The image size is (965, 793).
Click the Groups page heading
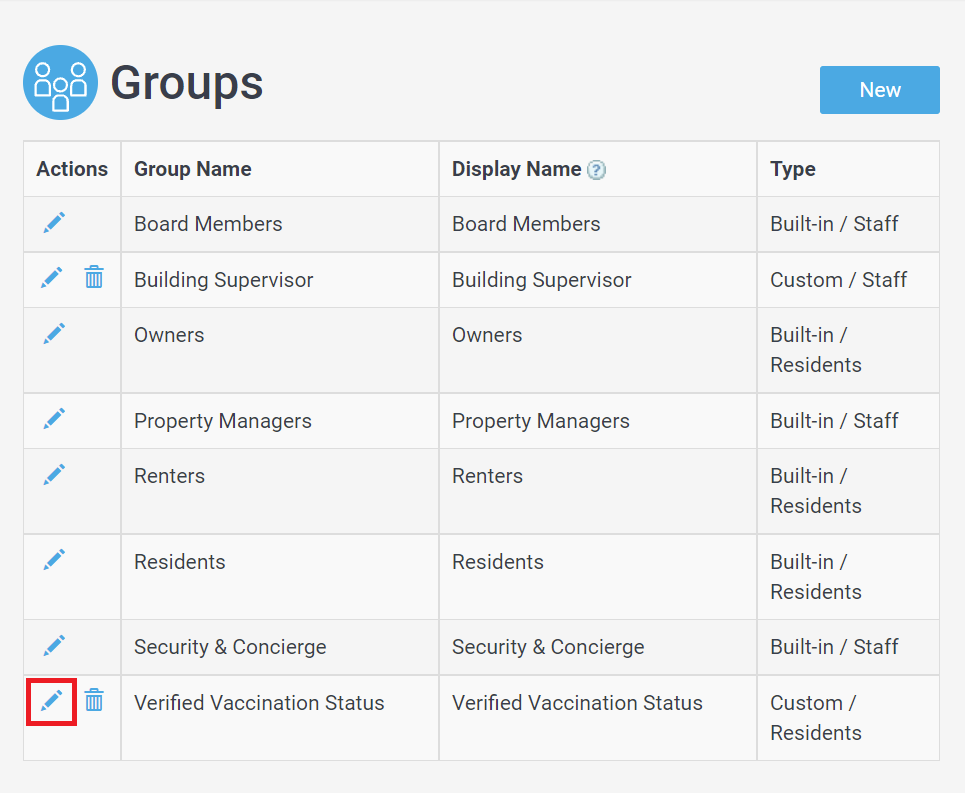[186, 83]
